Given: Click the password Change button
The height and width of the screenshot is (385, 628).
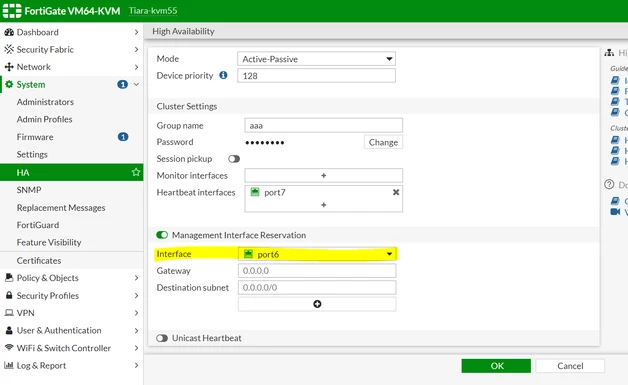Looking at the screenshot, I should [x=383, y=142].
